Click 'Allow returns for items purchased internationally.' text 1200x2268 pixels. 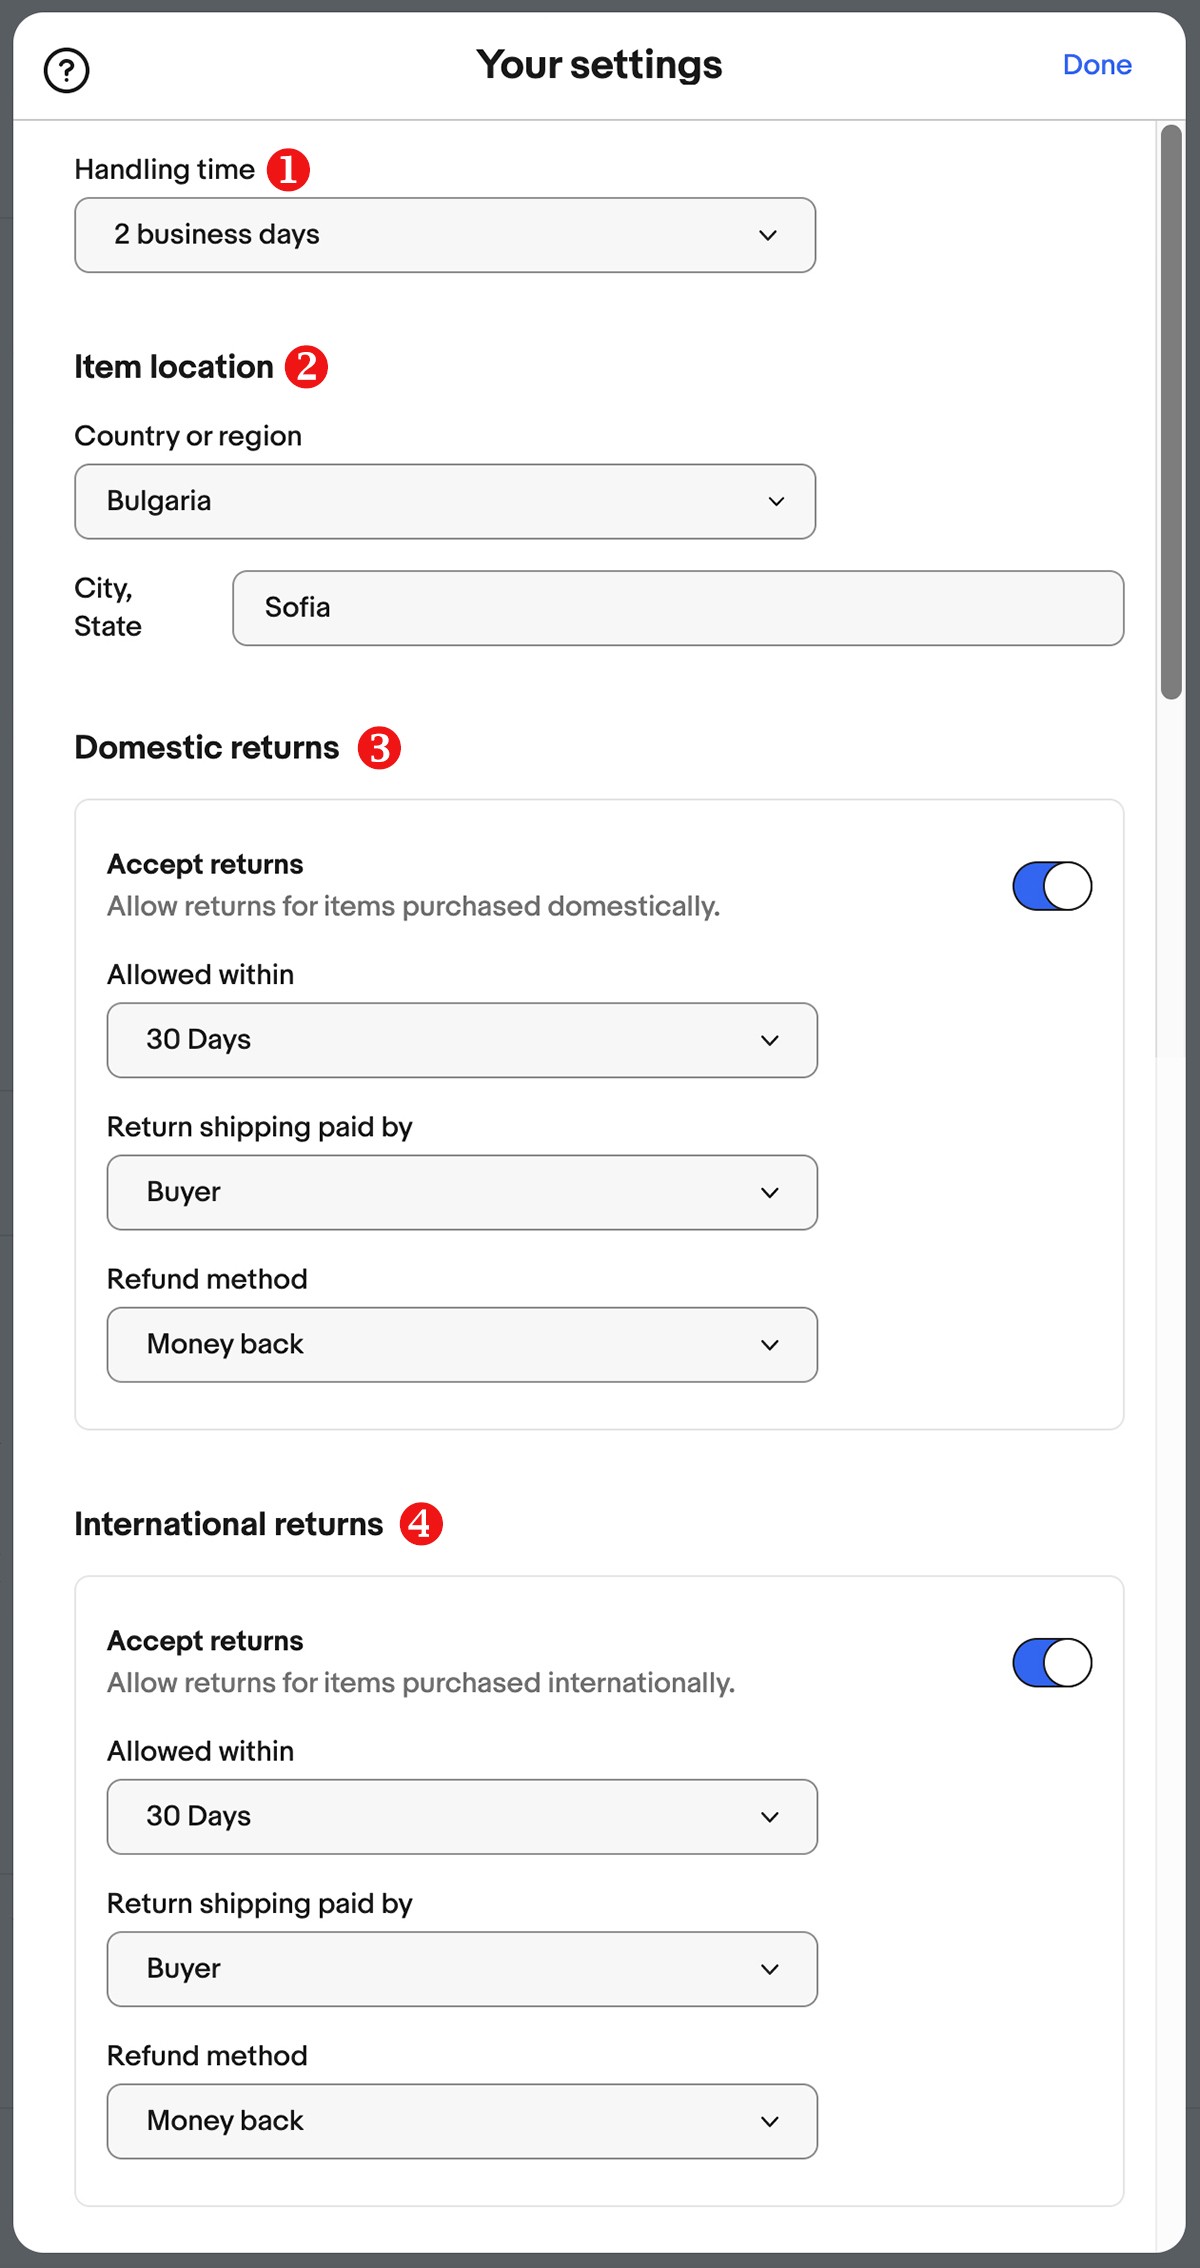421,1683
